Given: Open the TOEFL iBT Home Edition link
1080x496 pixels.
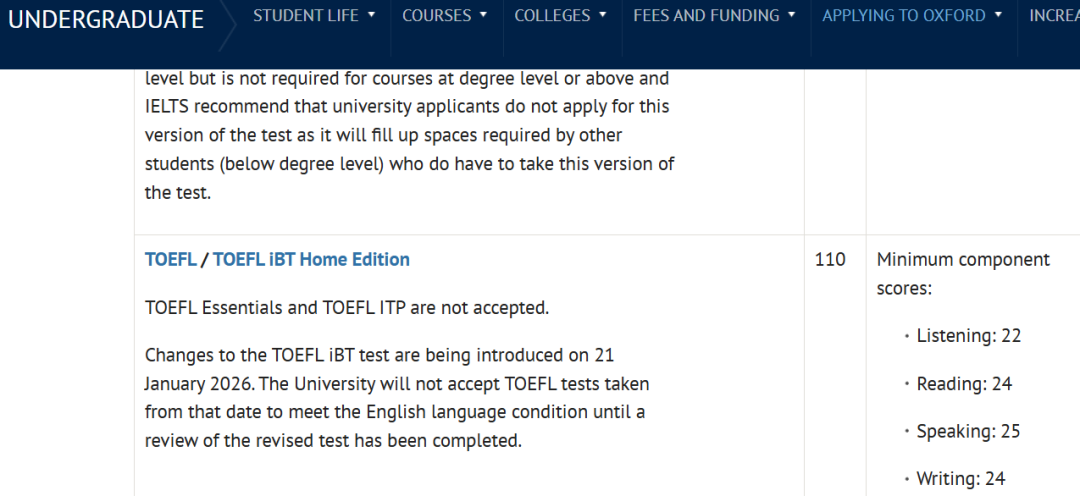Looking at the screenshot, I should click(x=311, y=259).
